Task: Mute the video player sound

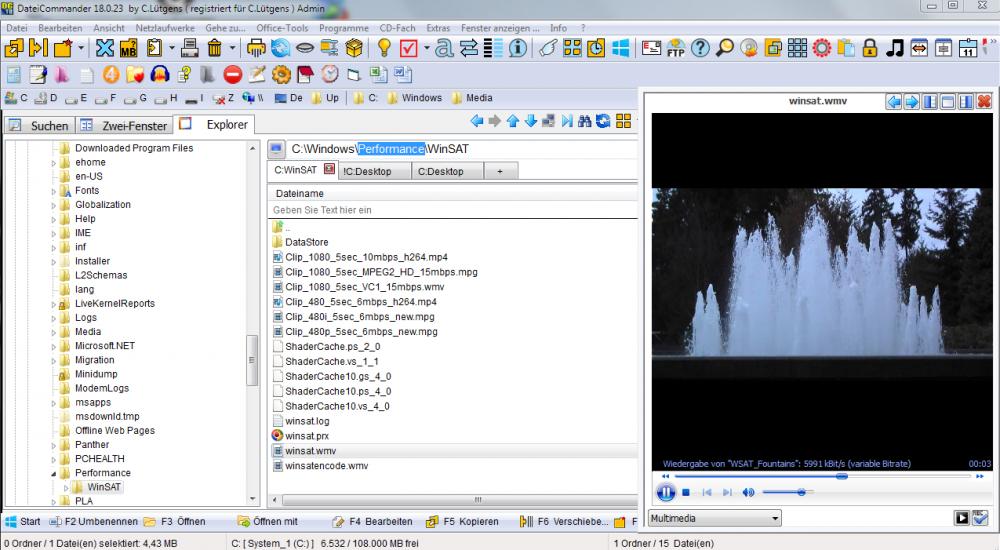Action: click(748, 492)
